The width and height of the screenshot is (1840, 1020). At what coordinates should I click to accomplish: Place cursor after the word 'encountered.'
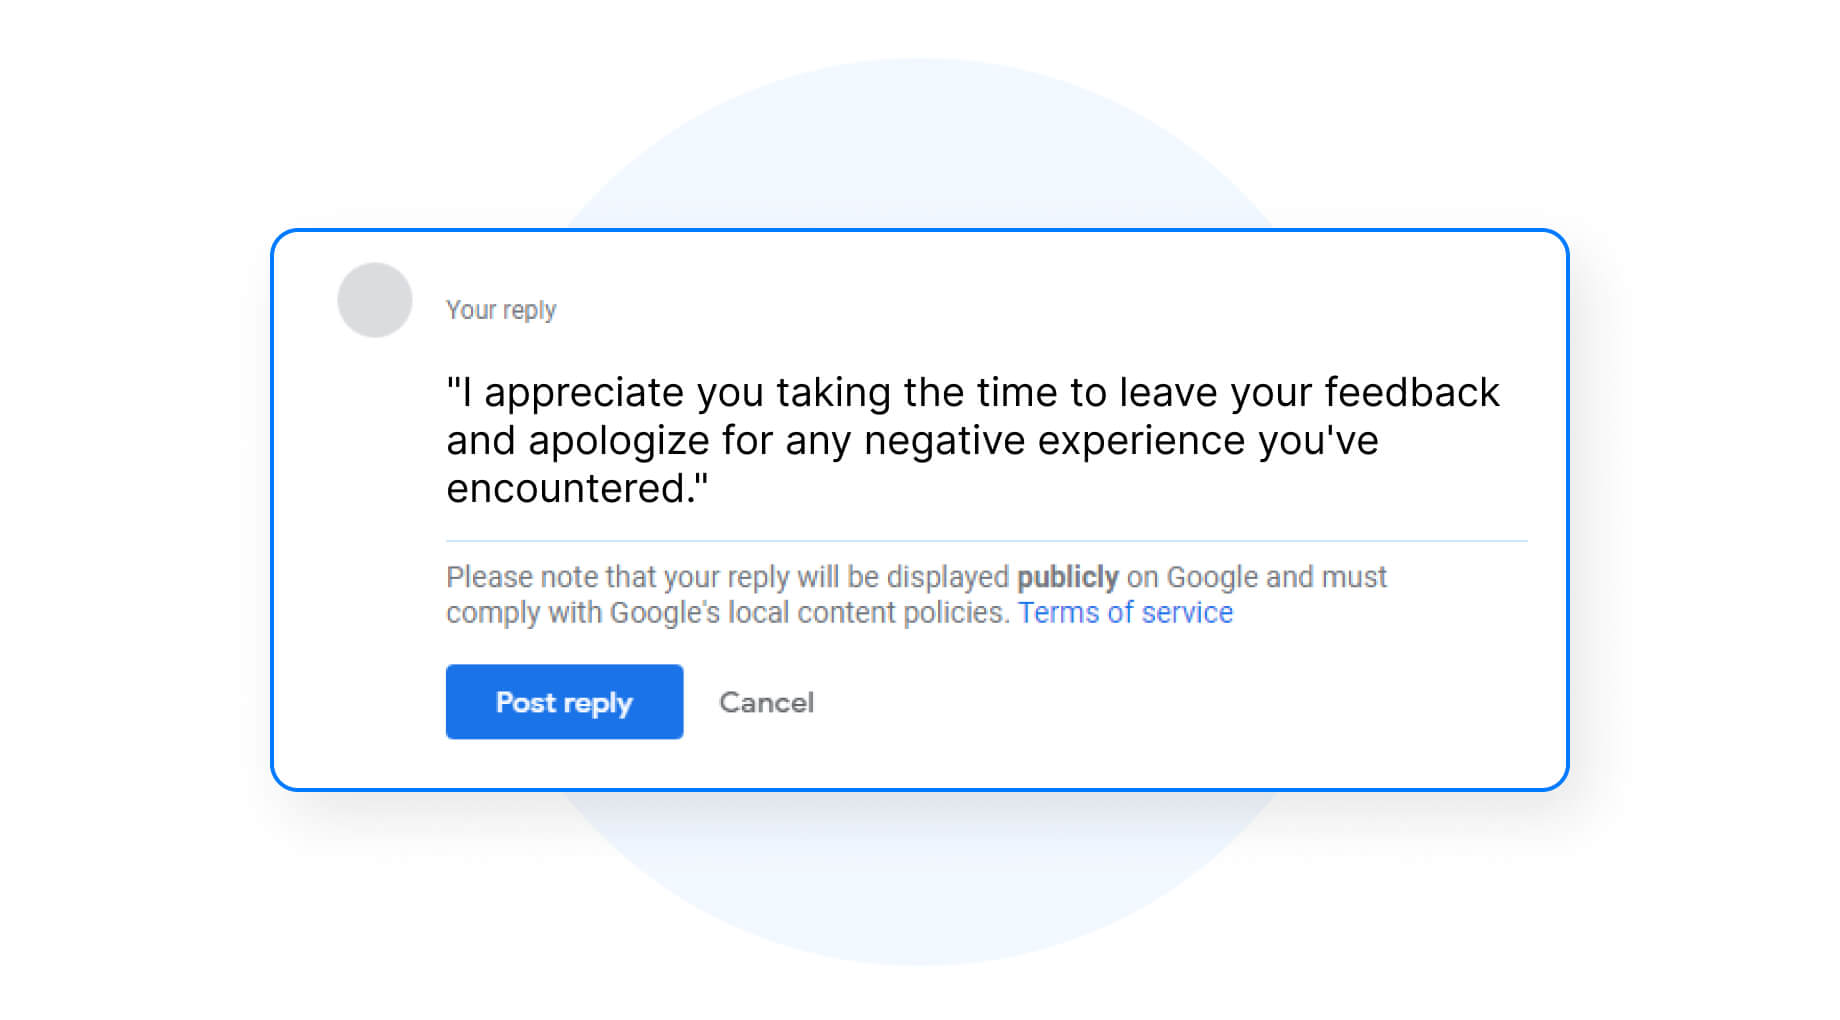click(696, 489)
